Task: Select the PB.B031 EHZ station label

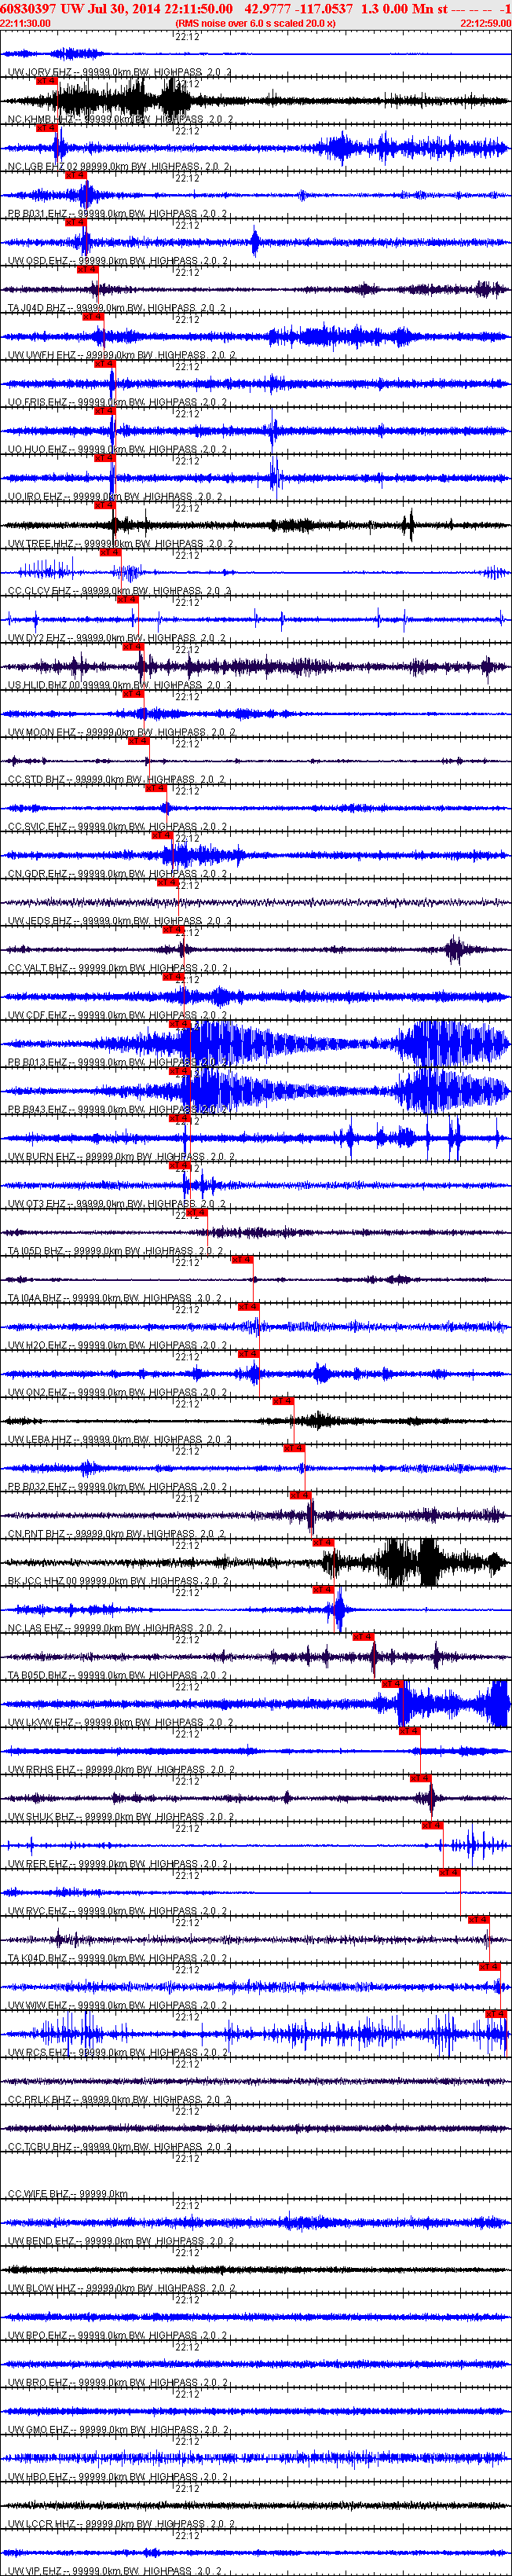Action: click(x=117, y=214)
